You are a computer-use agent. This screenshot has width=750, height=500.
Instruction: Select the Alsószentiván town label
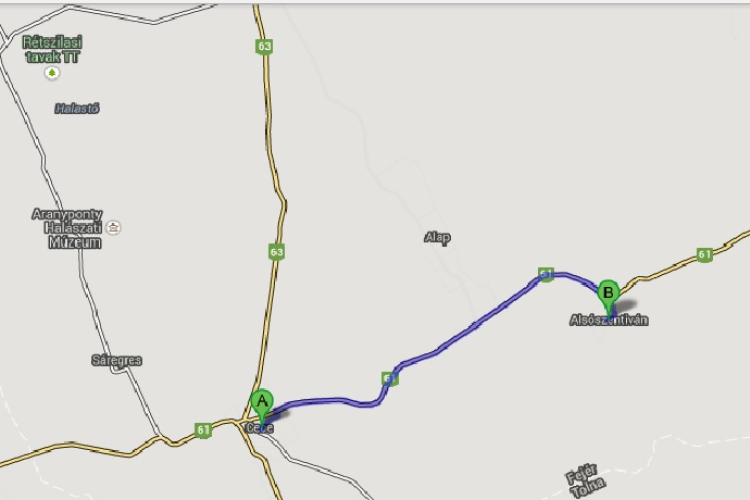point(609,320)
